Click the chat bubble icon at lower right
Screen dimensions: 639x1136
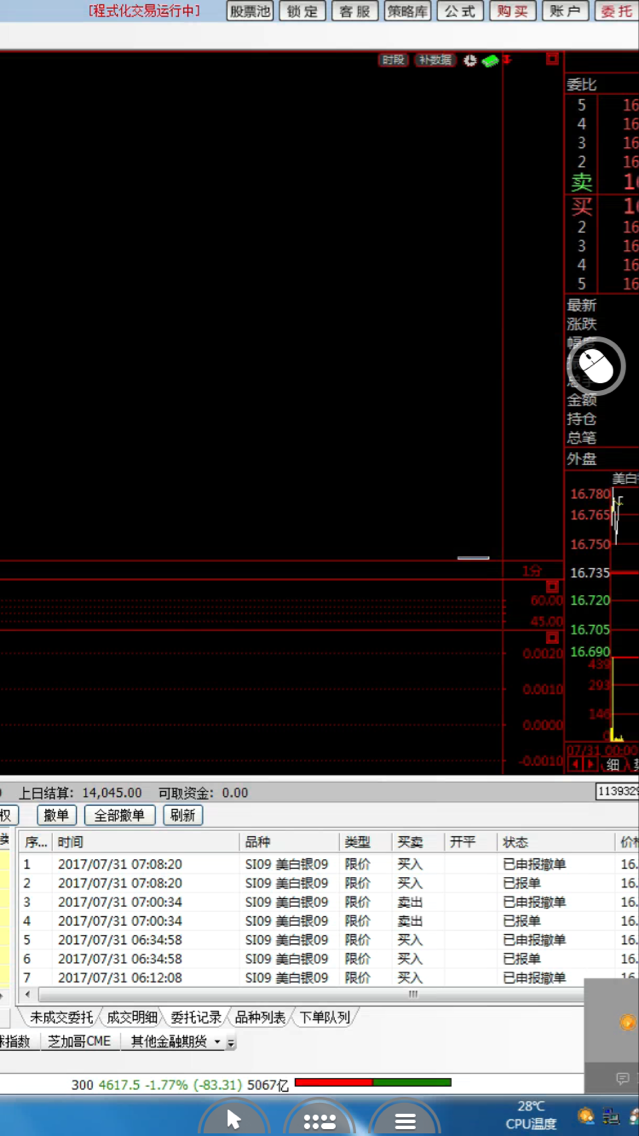point(622,1079)
